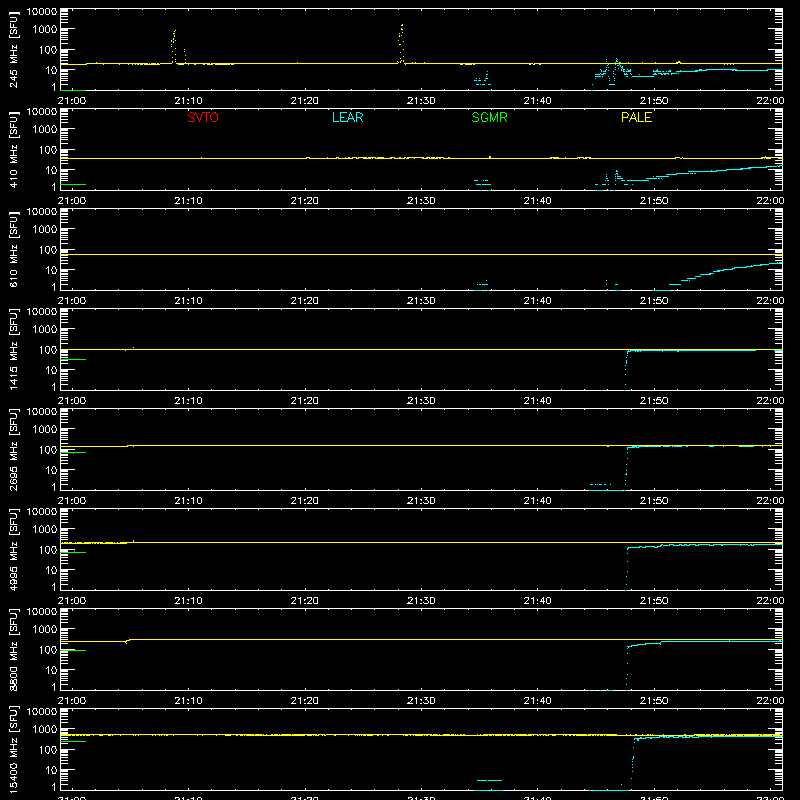This screenshot has width=800, height=800.
Task: Click the 10 tick label on the 1415 MHz axis
Action: coord(51,370)
